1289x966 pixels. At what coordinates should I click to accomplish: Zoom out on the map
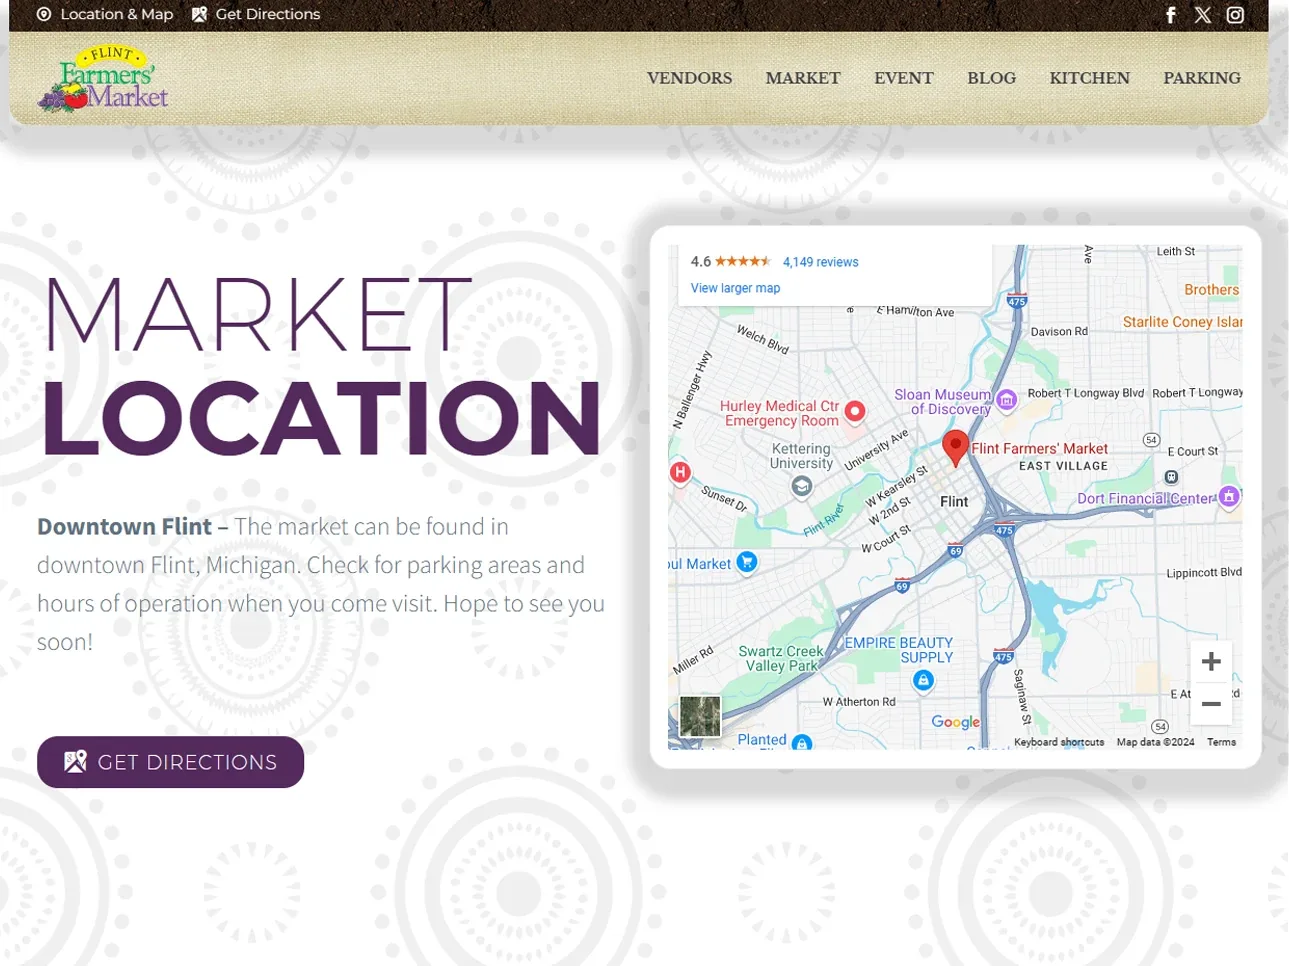[x=1211, y=704]
